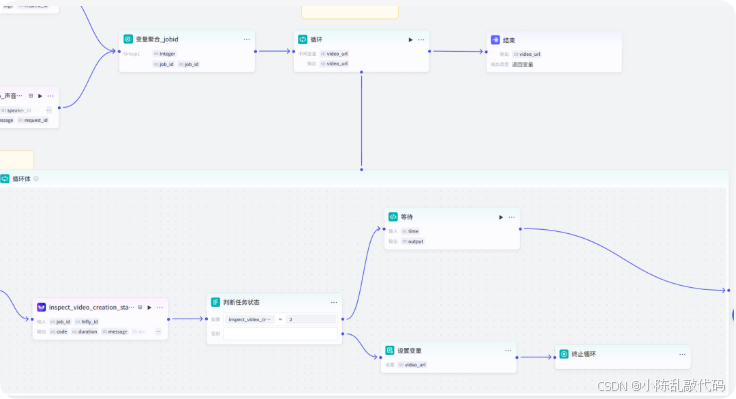Image resolution: width=736 pixels, height=399 pixels.
Task: Select the 等待 node title
Action: click(407, 217)
